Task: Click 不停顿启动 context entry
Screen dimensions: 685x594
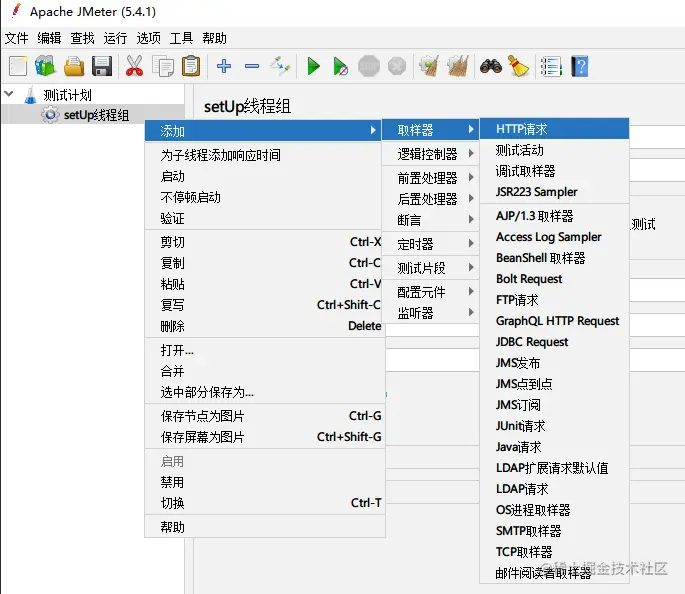Action: click(265, 197)
